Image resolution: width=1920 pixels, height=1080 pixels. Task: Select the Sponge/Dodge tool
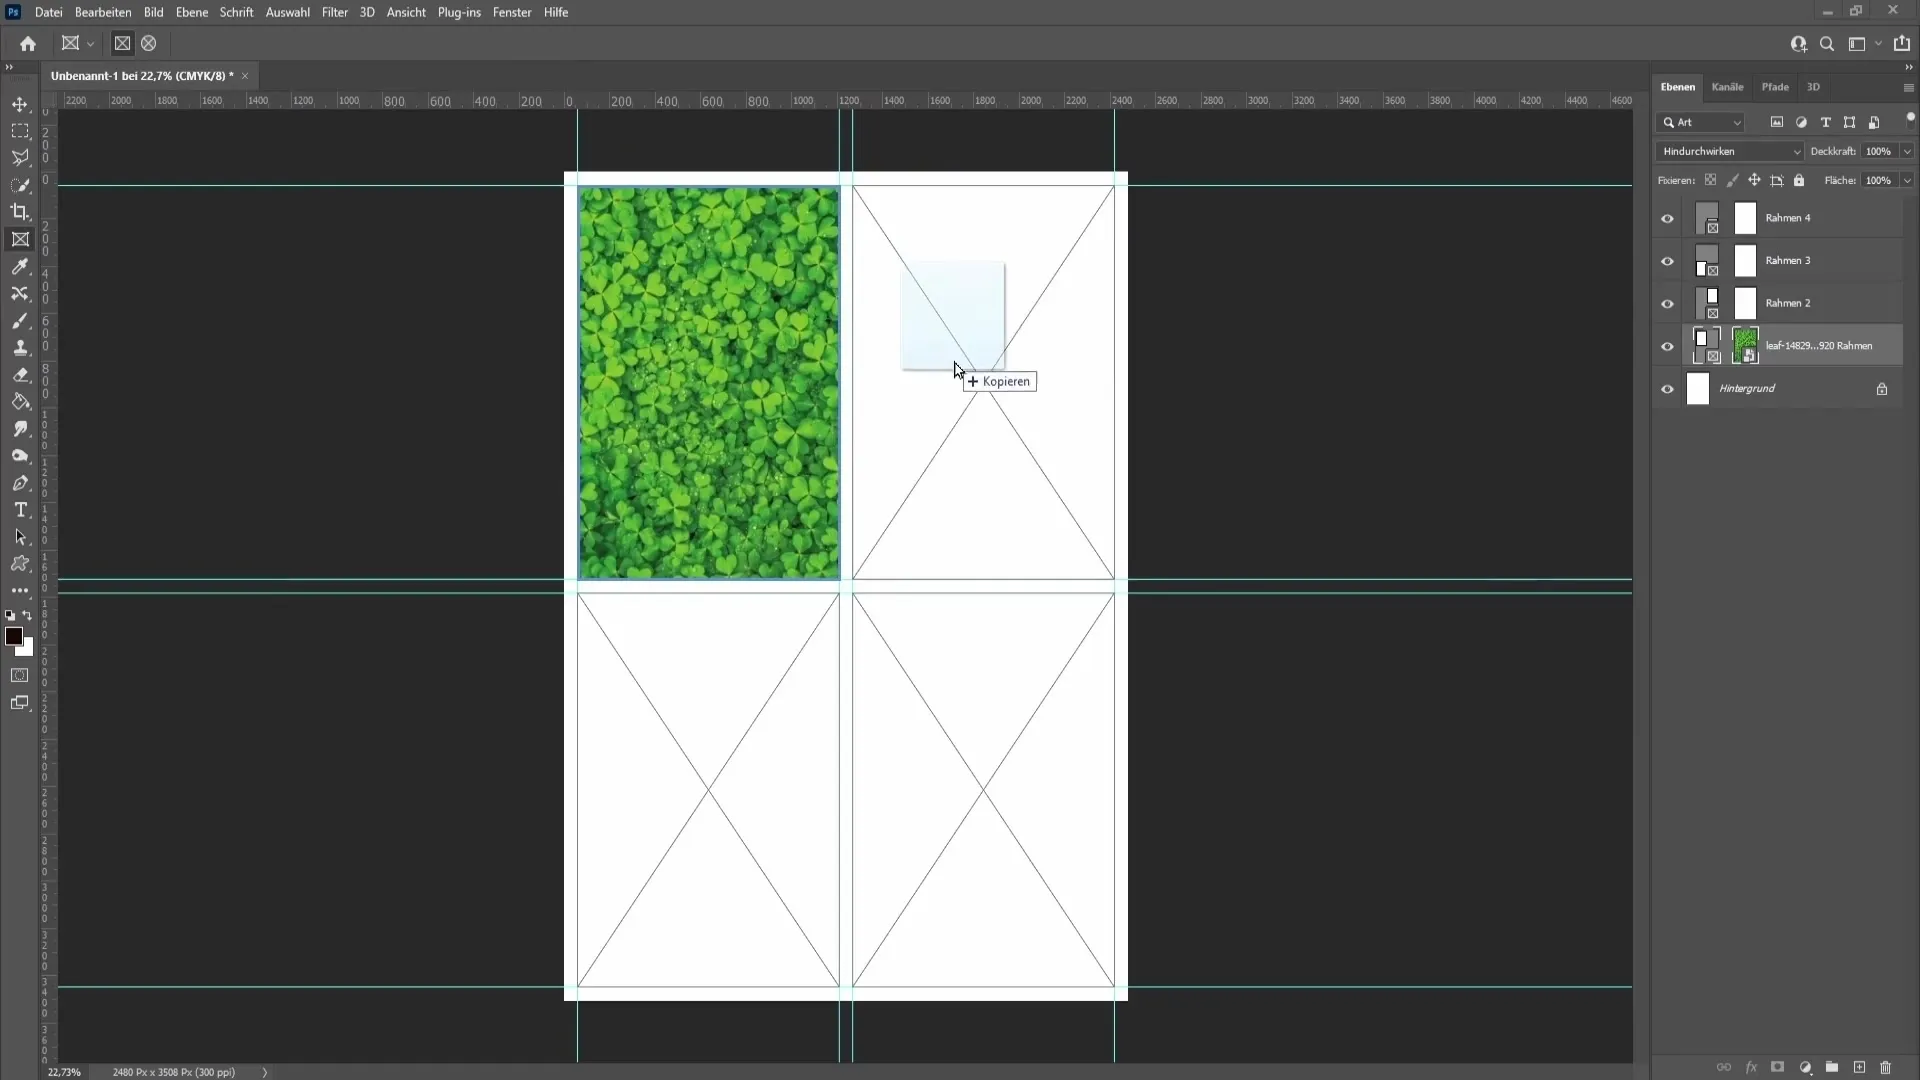(x=20, y=456)
